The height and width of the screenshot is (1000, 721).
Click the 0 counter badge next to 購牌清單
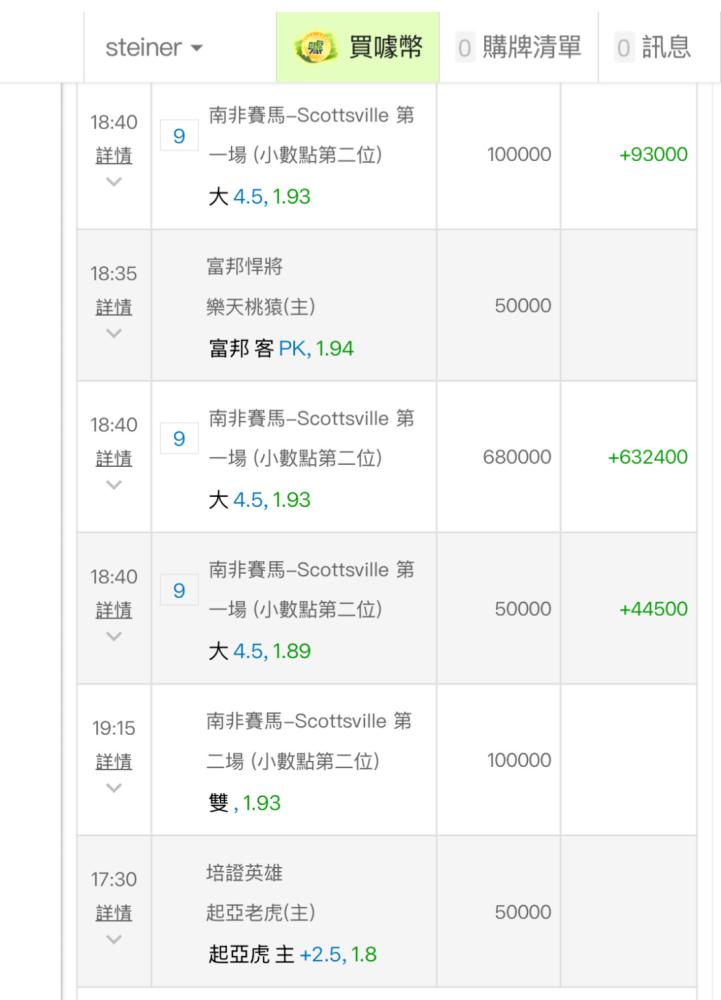tap(464, 48)
